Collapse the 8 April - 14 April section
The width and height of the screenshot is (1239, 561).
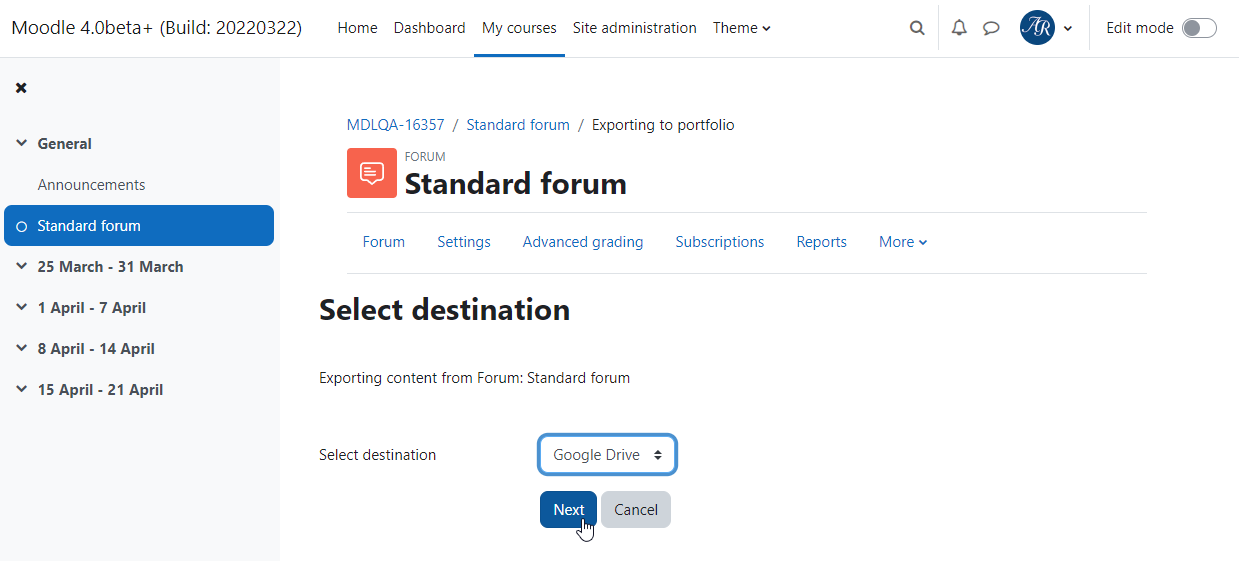click(x=22, y=349)
